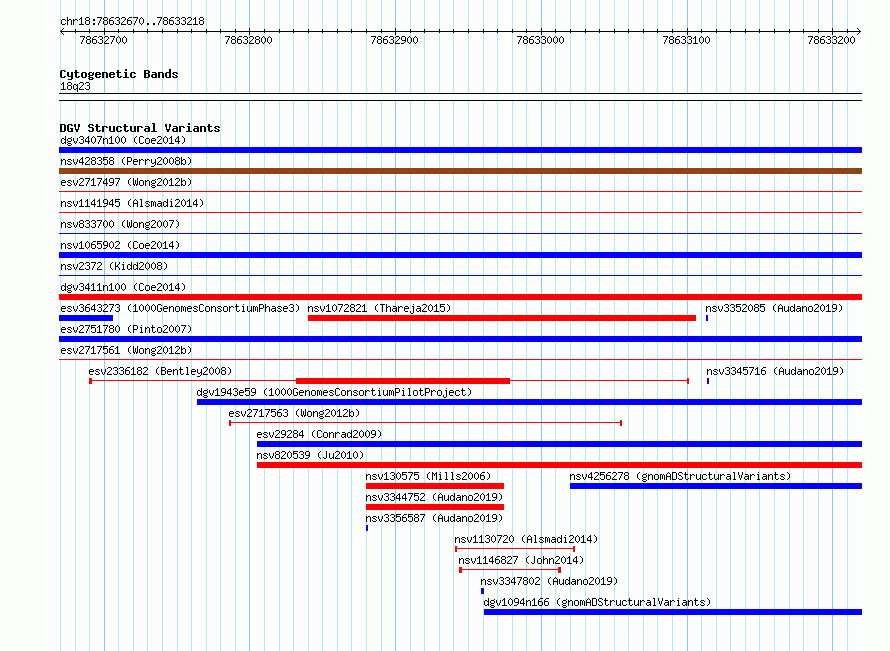The height and width of the screenshot is (651, 890).
Task: Click ruler position 78632700
Action: pos(103,40)
